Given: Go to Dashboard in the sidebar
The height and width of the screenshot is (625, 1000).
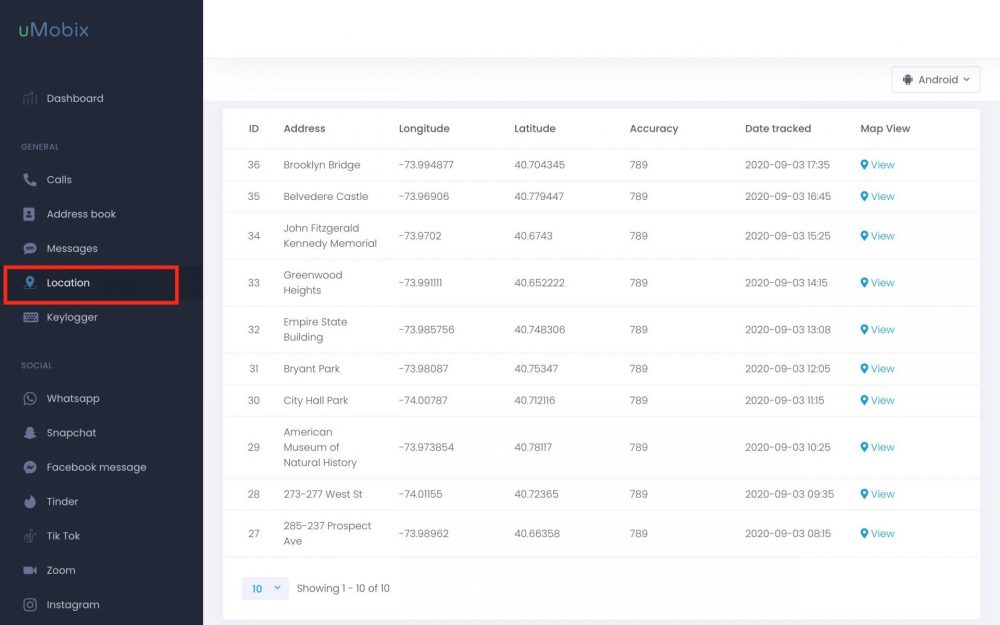Looking at the screenshot, I should (75, 98).
